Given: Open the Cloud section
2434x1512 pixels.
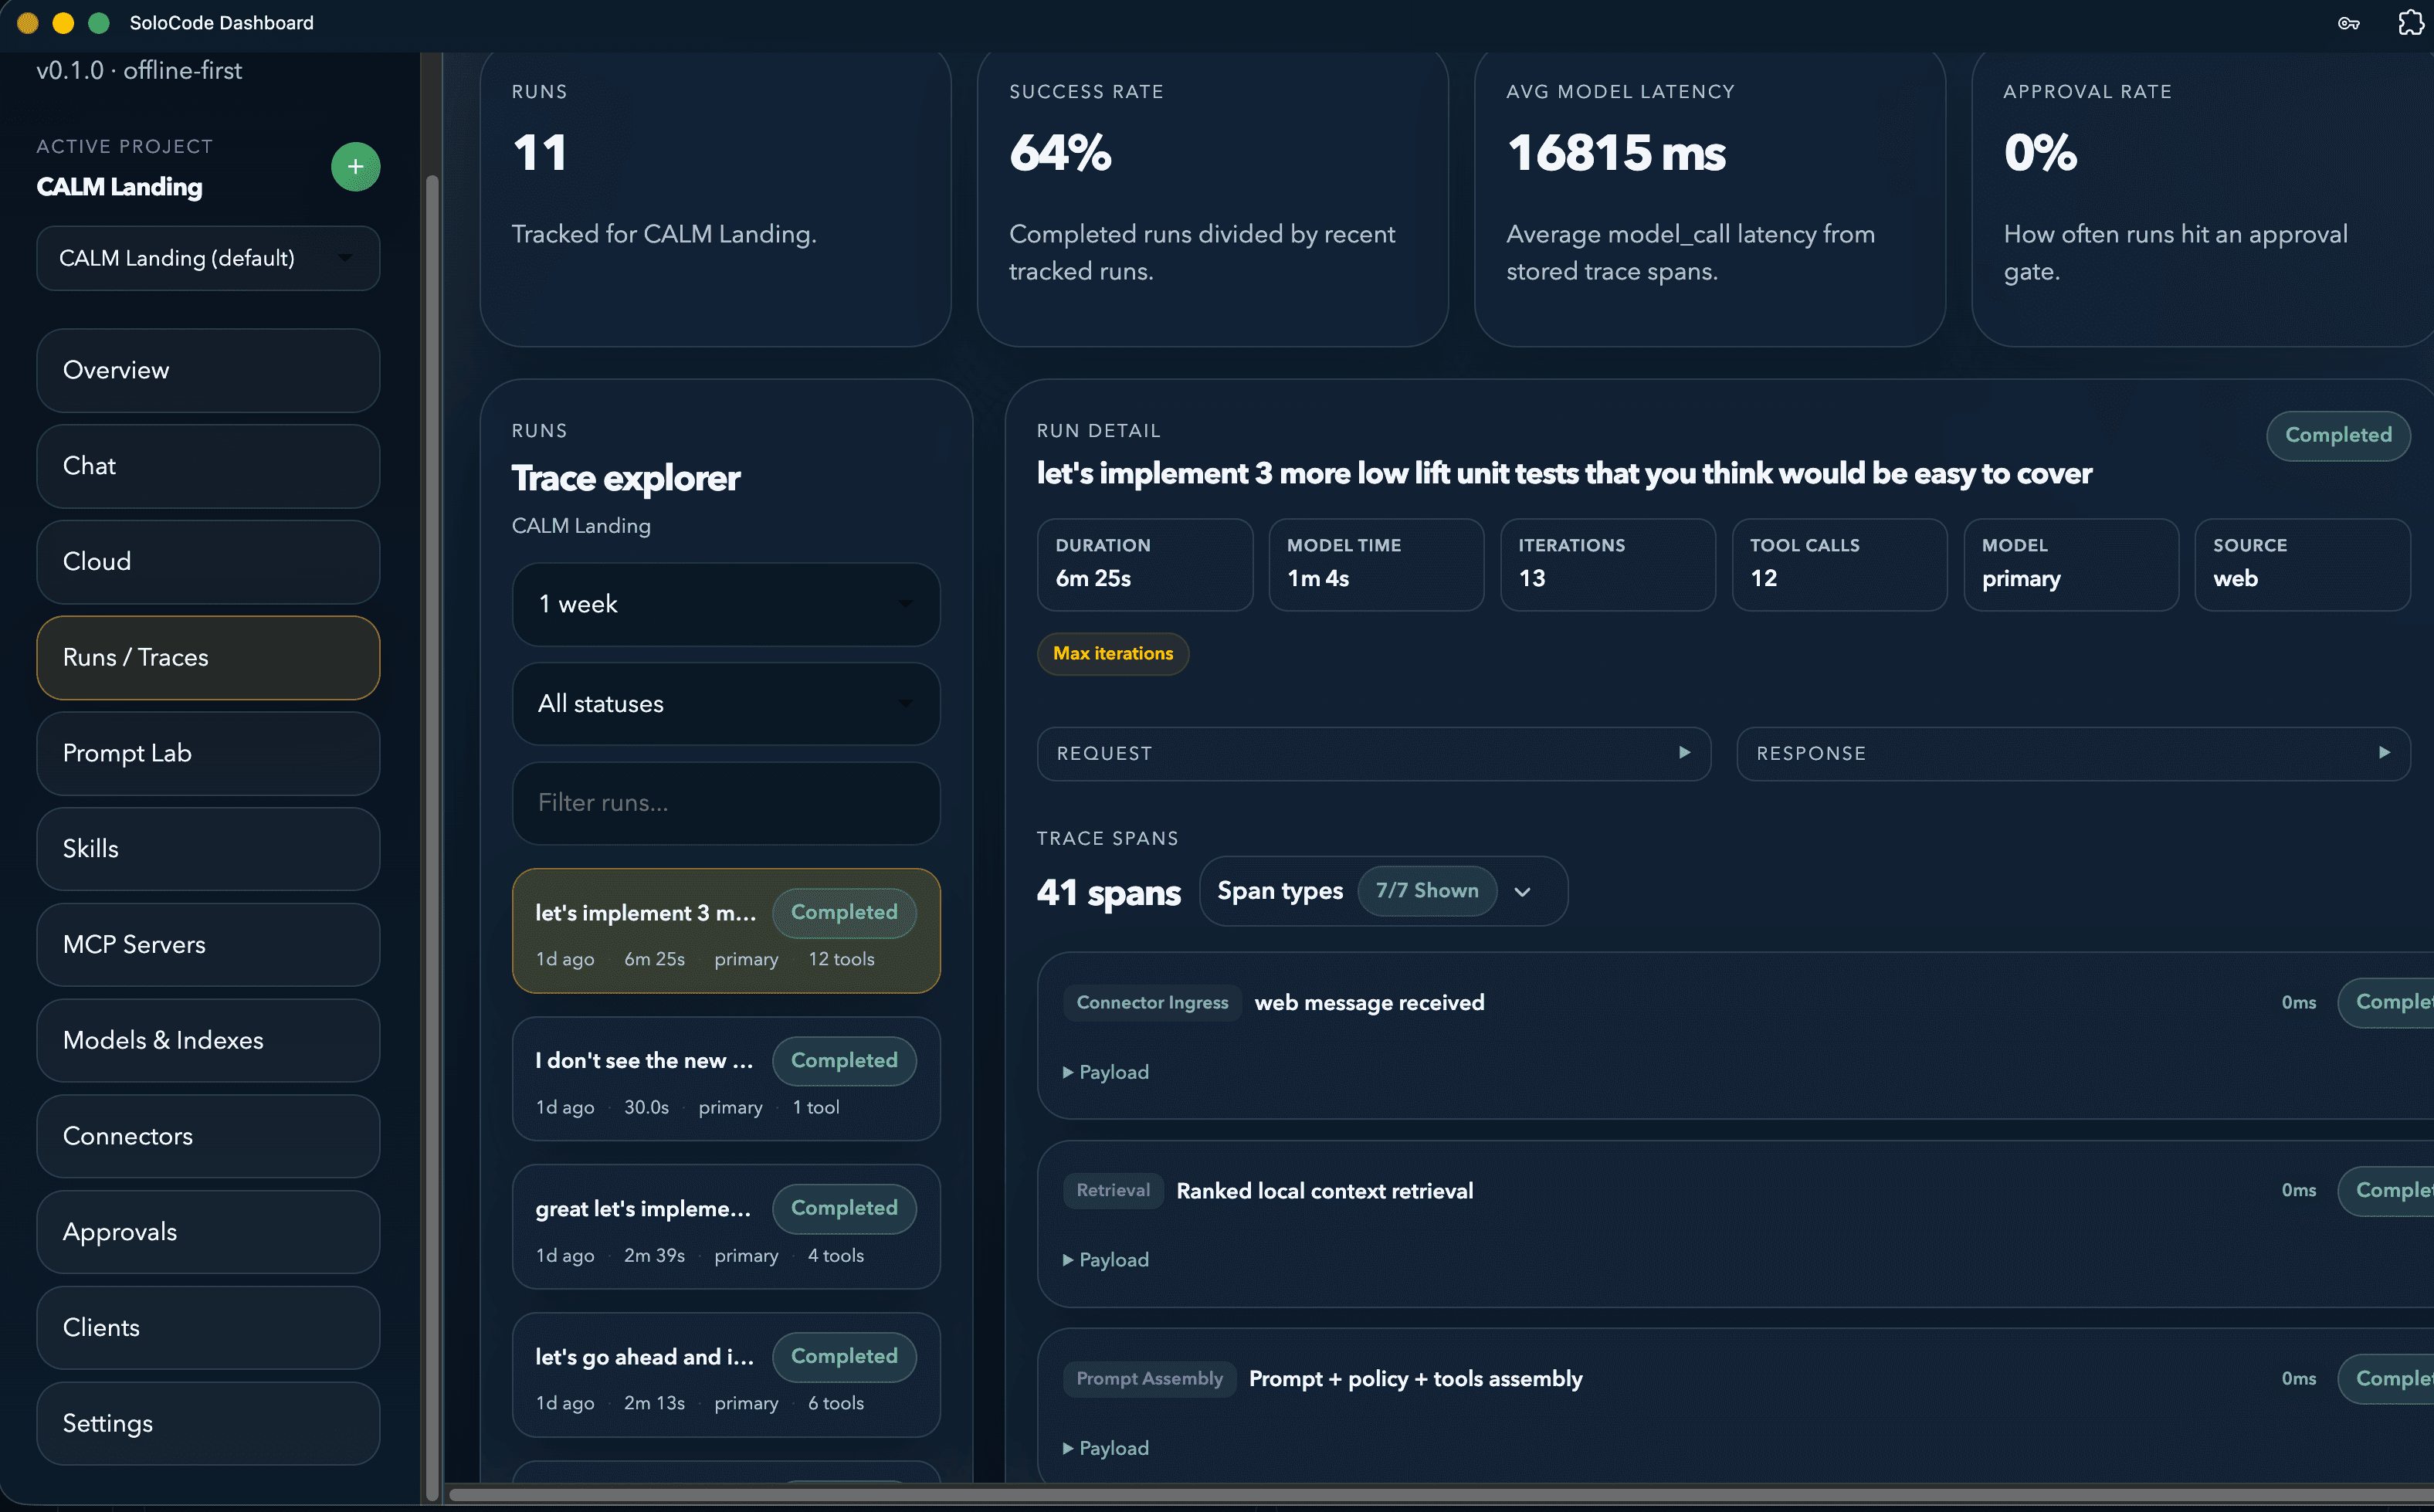Looking at the screenshot, I should tap(208, 562).
